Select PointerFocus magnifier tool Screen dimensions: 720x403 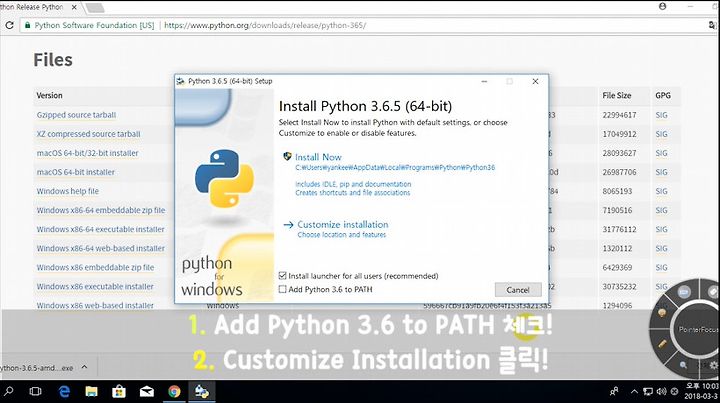coord(683,364)
